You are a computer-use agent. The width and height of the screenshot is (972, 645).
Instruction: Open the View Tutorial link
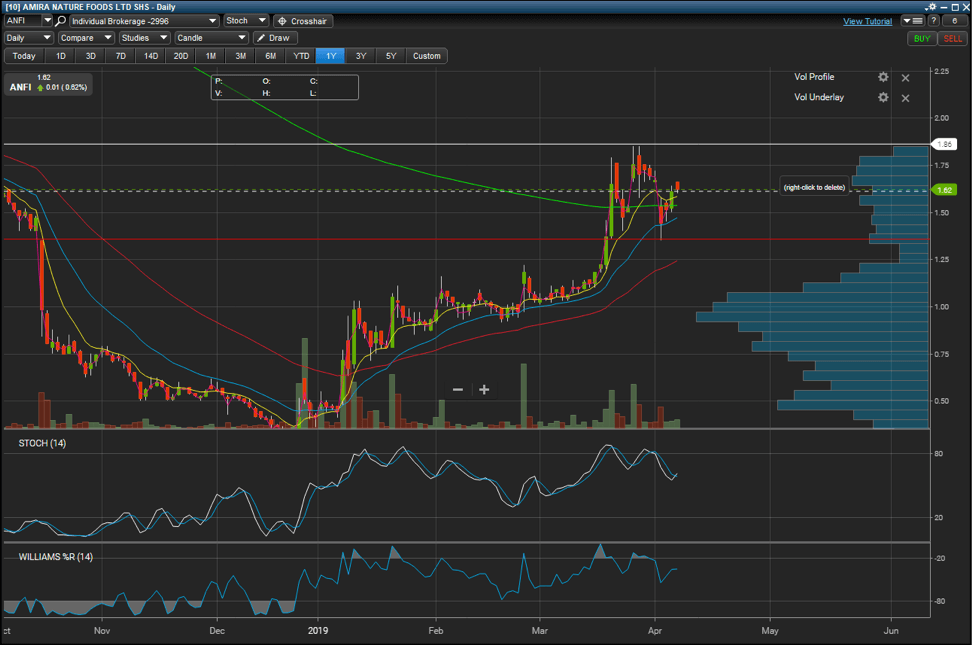867,21
